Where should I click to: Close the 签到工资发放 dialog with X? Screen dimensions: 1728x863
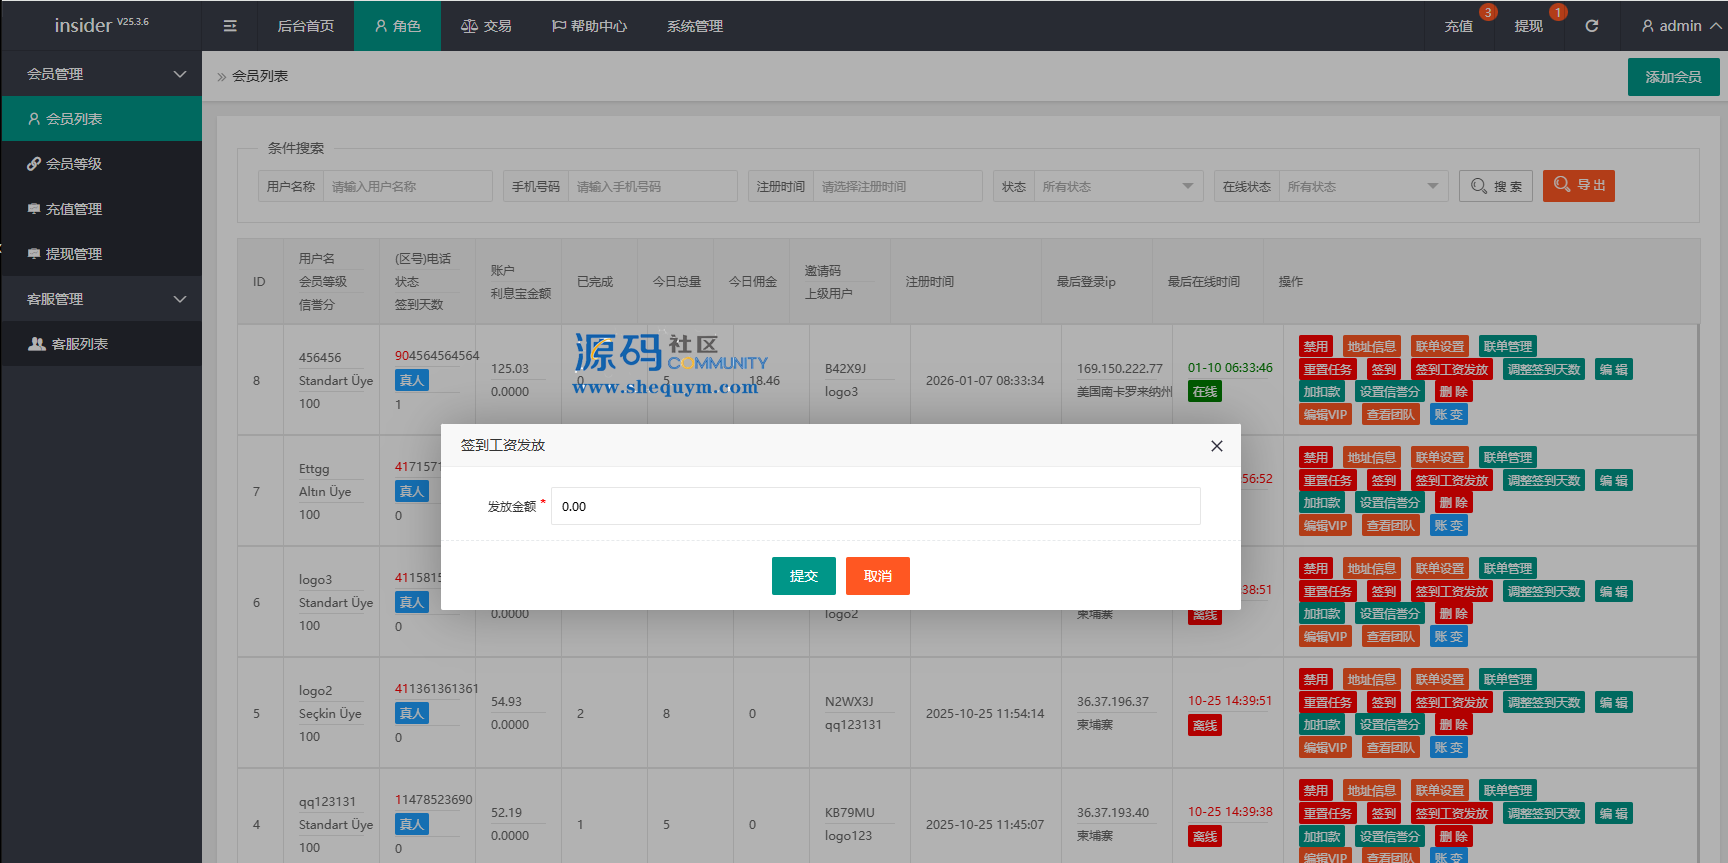point(1216,446)
